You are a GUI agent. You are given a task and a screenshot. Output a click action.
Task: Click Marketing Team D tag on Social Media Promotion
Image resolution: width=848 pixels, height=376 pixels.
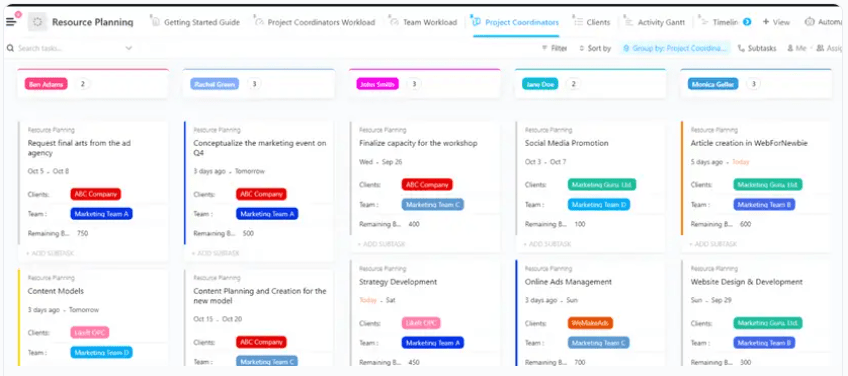599,205
